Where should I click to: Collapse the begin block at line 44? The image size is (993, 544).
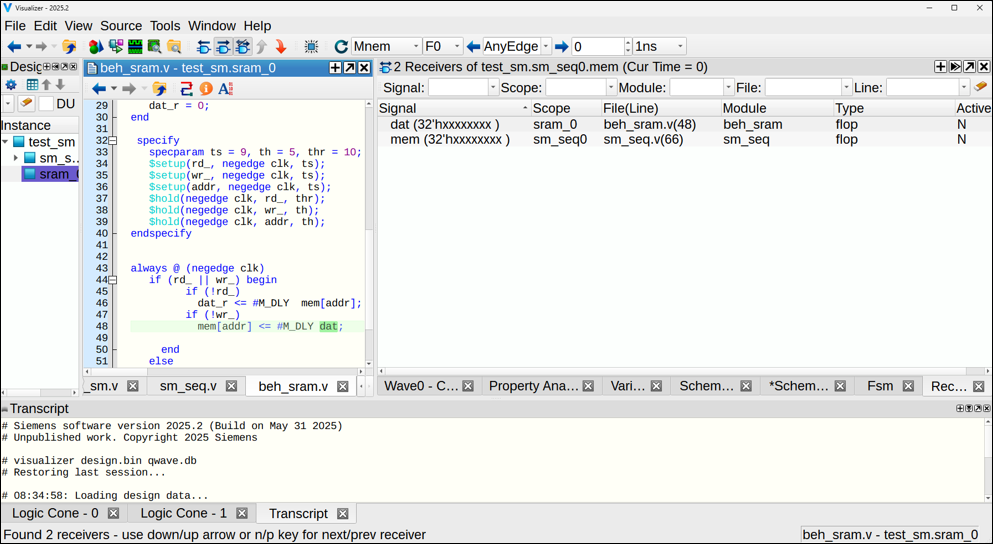point(113,280)
